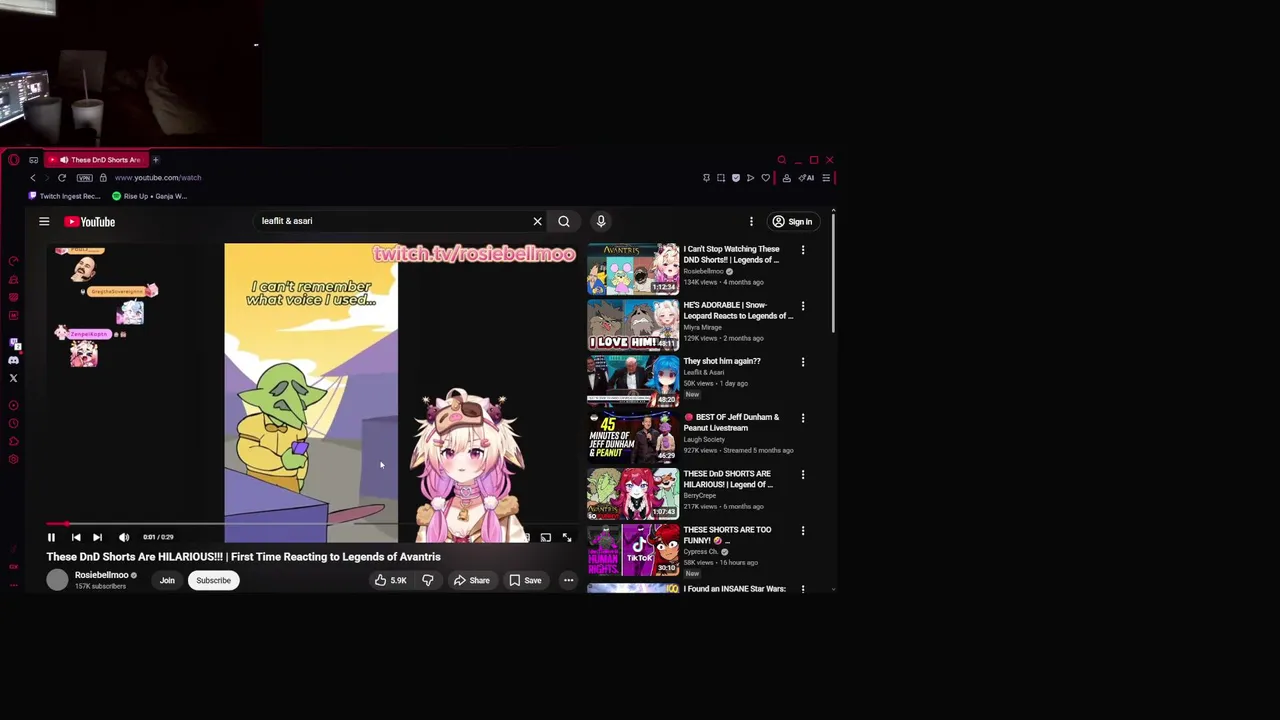Viewport: 1280px width, 720px height.
Task: Open YouTube settings three-dot menu
Action: click(751, 222)
